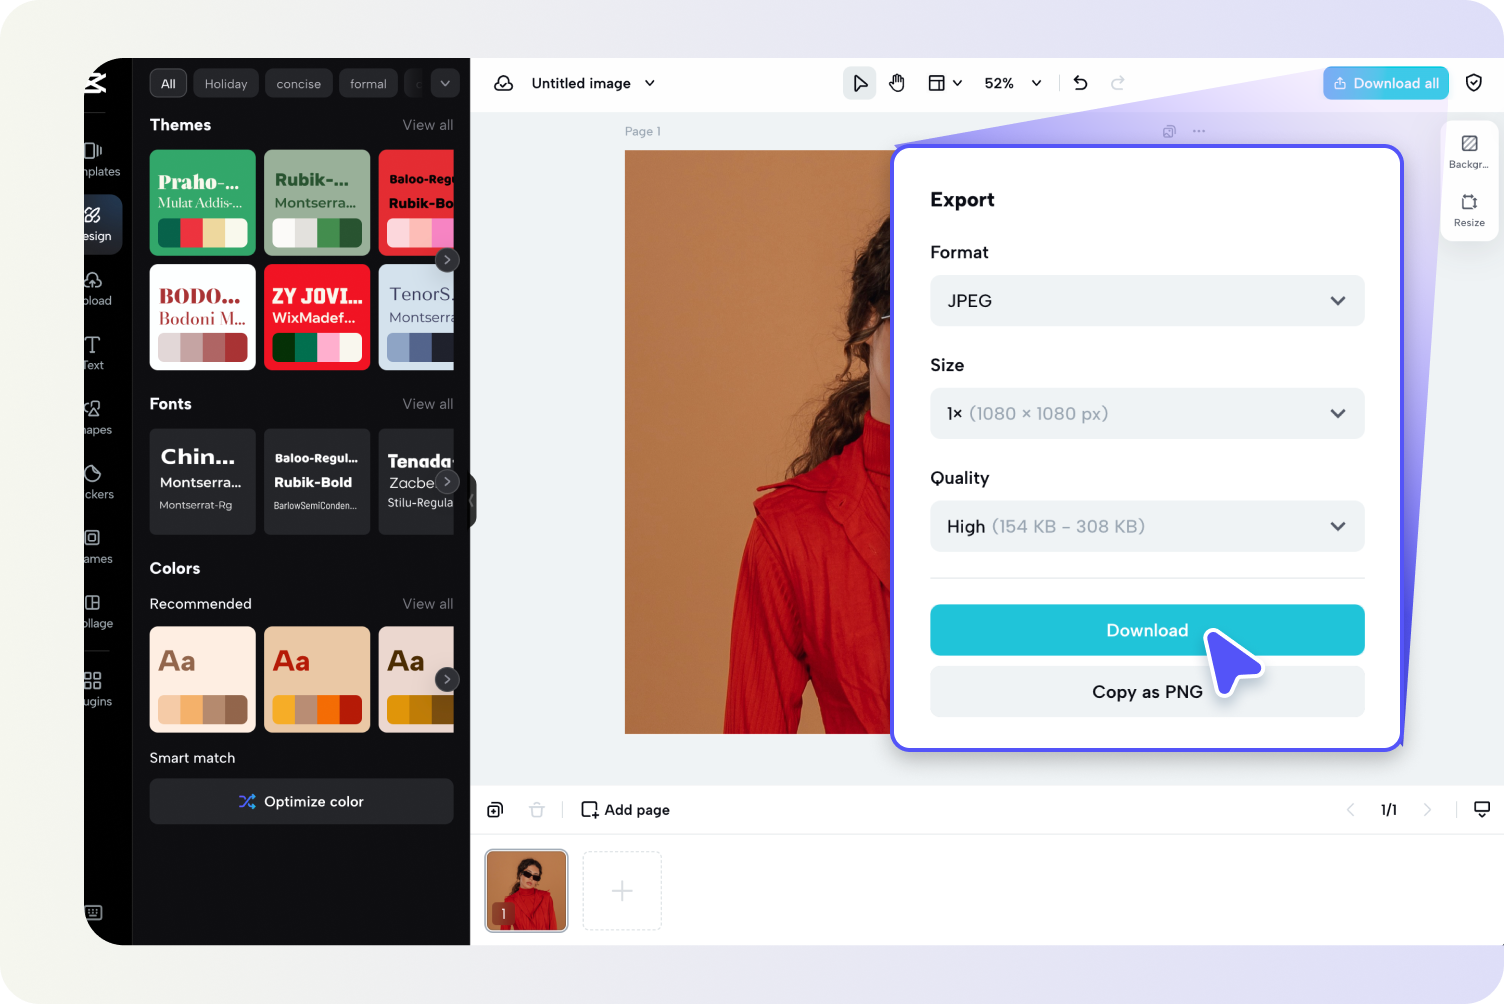Click Copy as PNG
1504x1004 pixels.
[1147, 692]
